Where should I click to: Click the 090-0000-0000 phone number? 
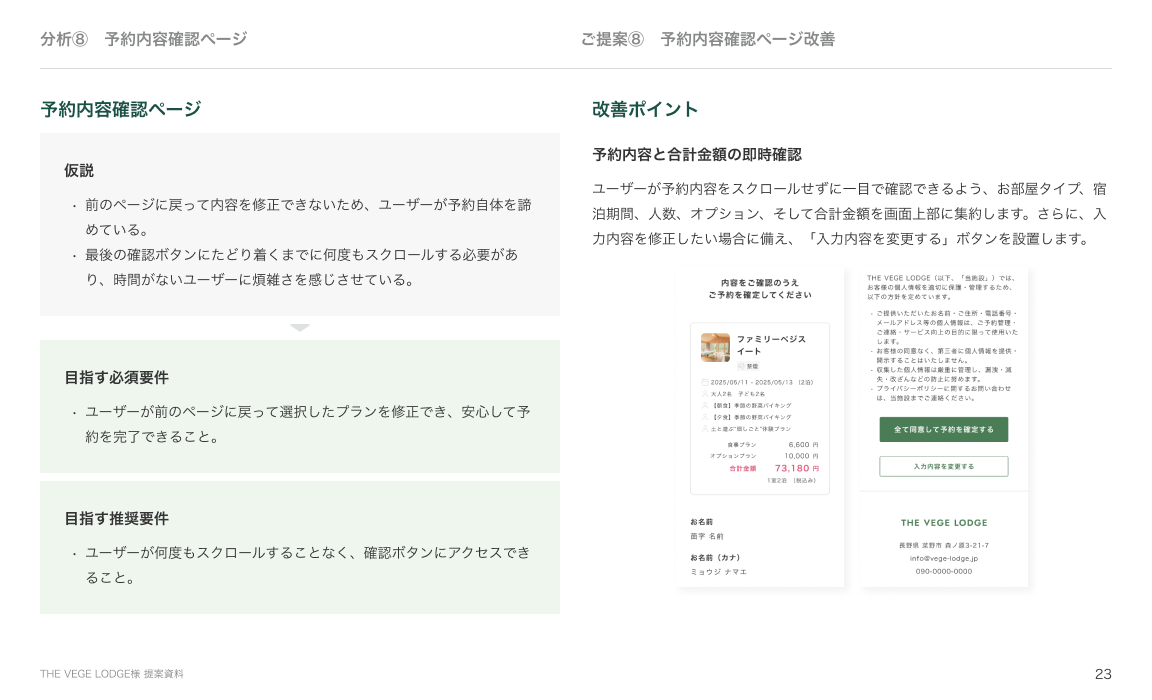pos(944,571)
